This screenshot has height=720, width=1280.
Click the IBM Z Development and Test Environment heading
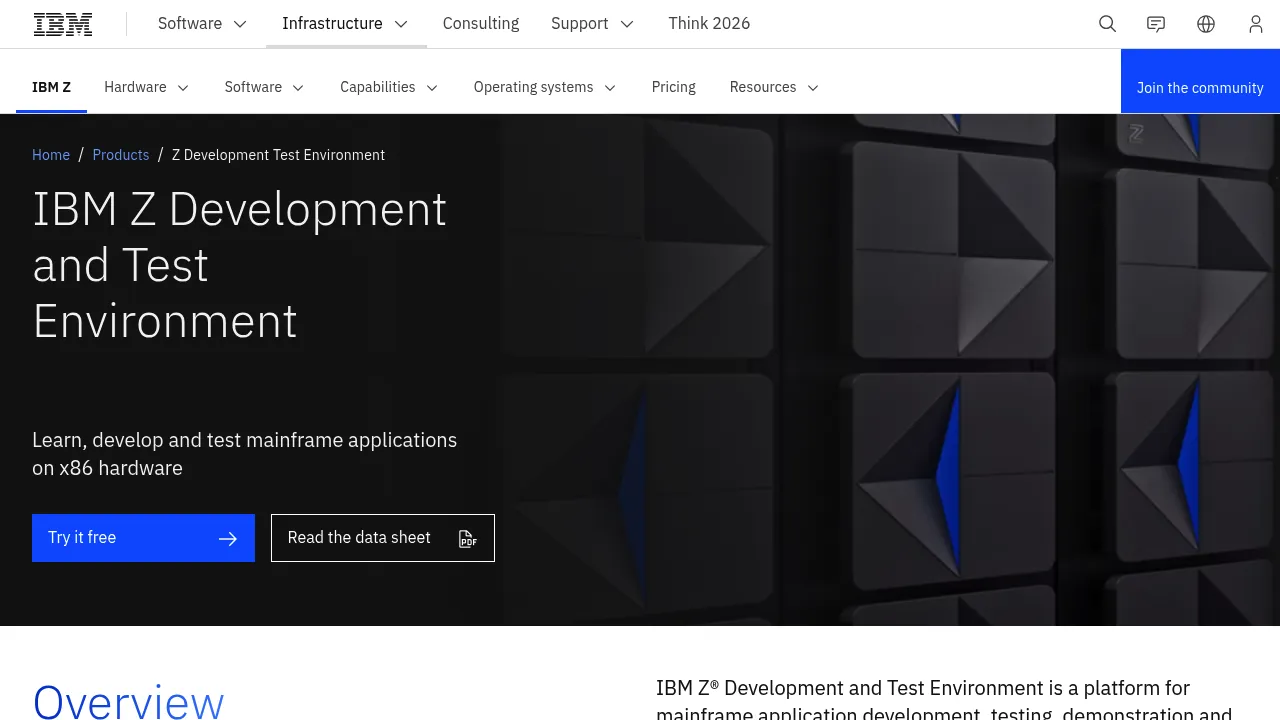(240, 265)
